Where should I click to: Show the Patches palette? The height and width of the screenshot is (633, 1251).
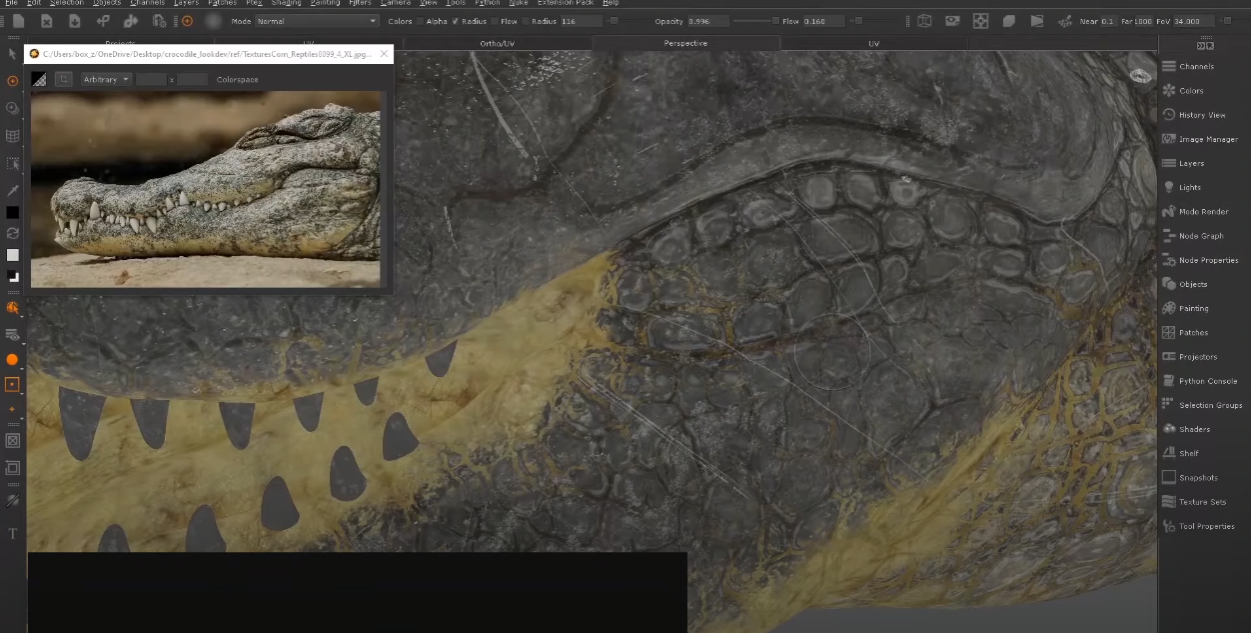[1186, 332]
